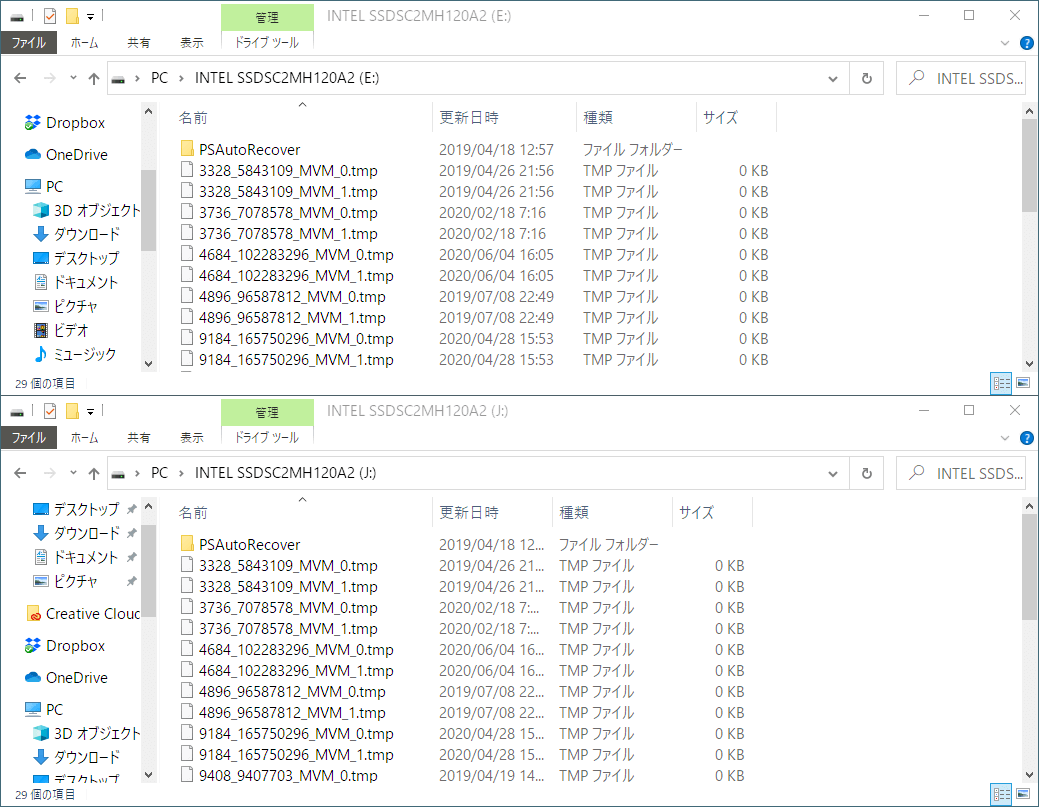Refresh the E: window
Screen dimensions: 1039x807
pyautogui.click(x=867, y=79)
